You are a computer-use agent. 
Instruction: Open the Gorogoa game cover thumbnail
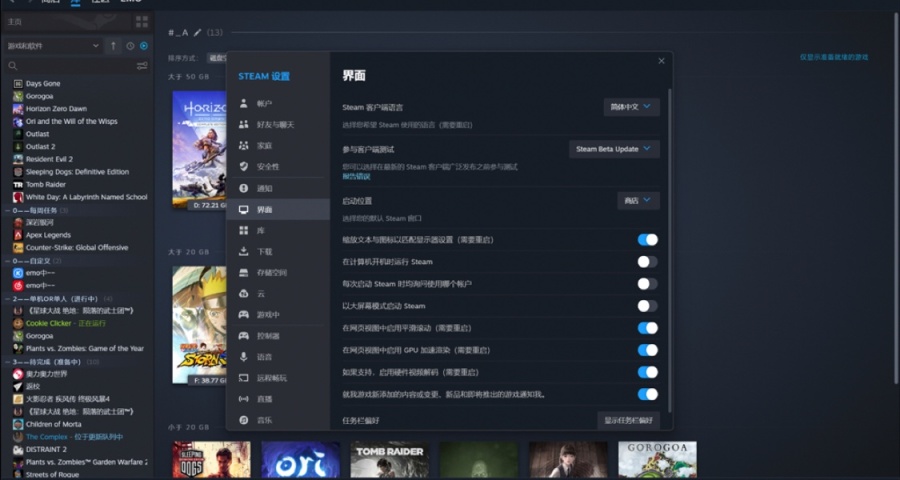[657, 459]
